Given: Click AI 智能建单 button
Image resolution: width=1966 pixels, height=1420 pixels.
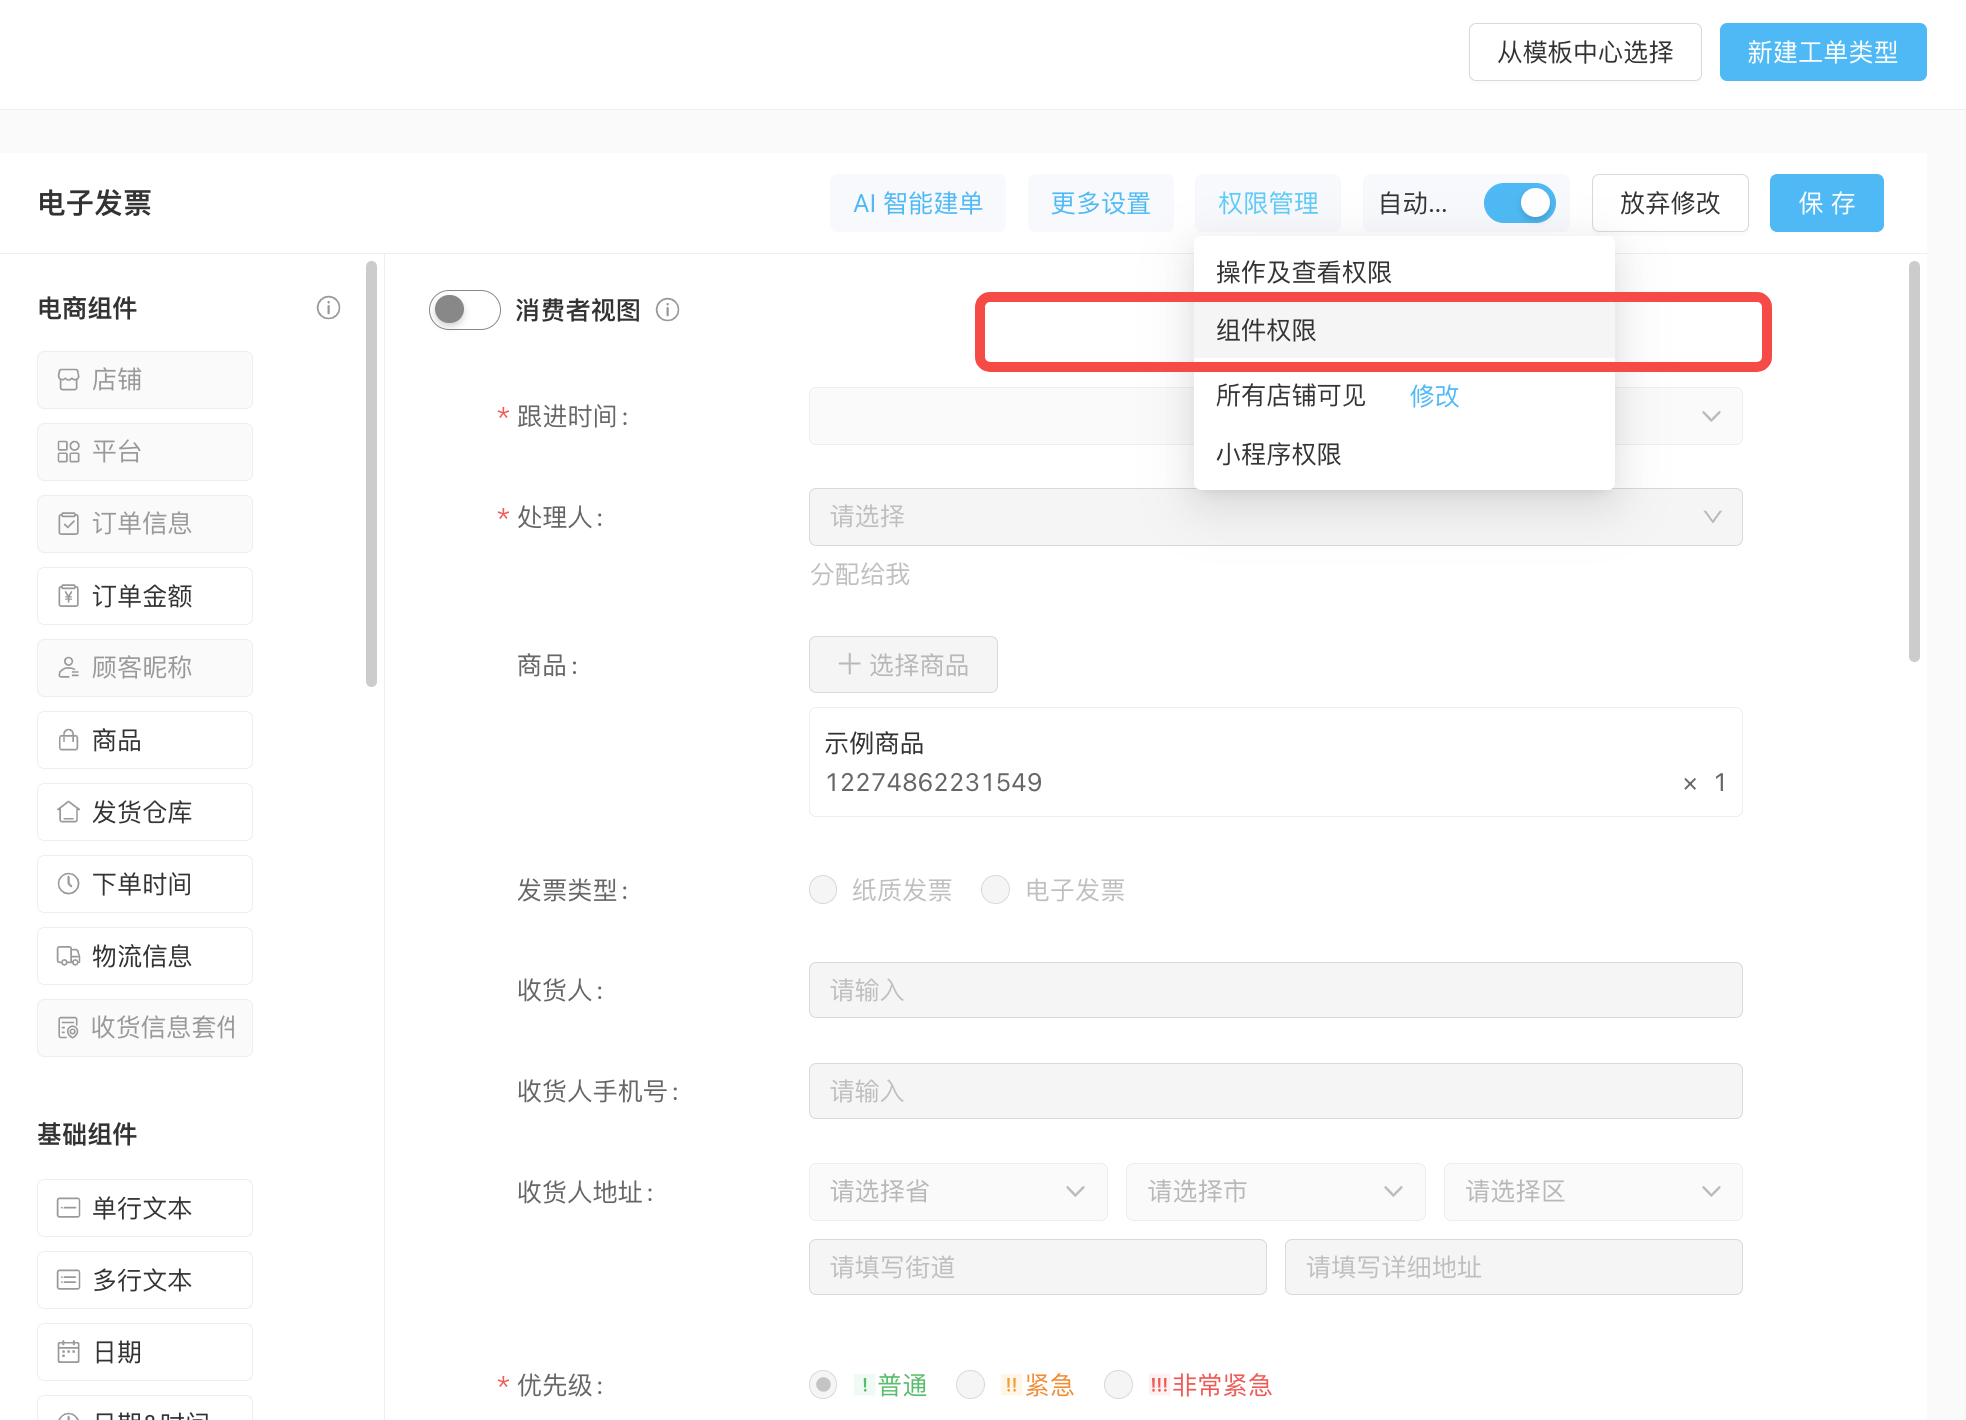Looking at the screenshot, I should (x=918, y=203).
